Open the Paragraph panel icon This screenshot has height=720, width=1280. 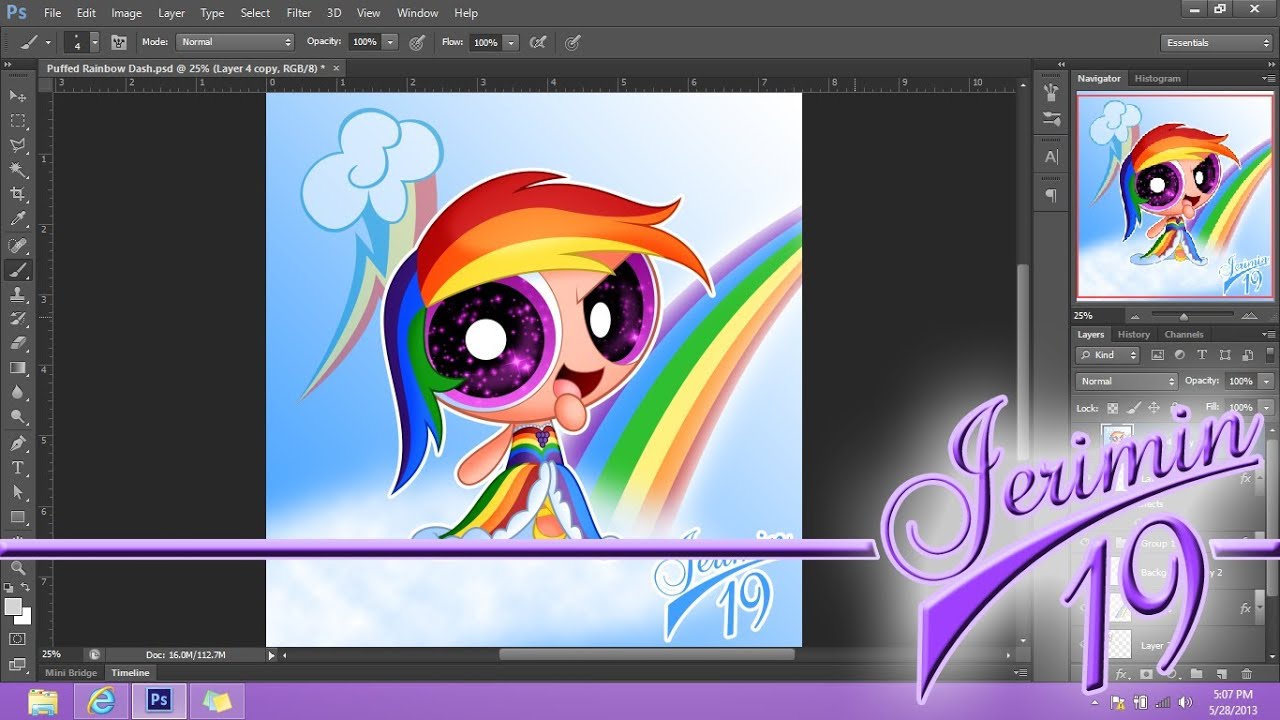click(x=1051, y=196)
